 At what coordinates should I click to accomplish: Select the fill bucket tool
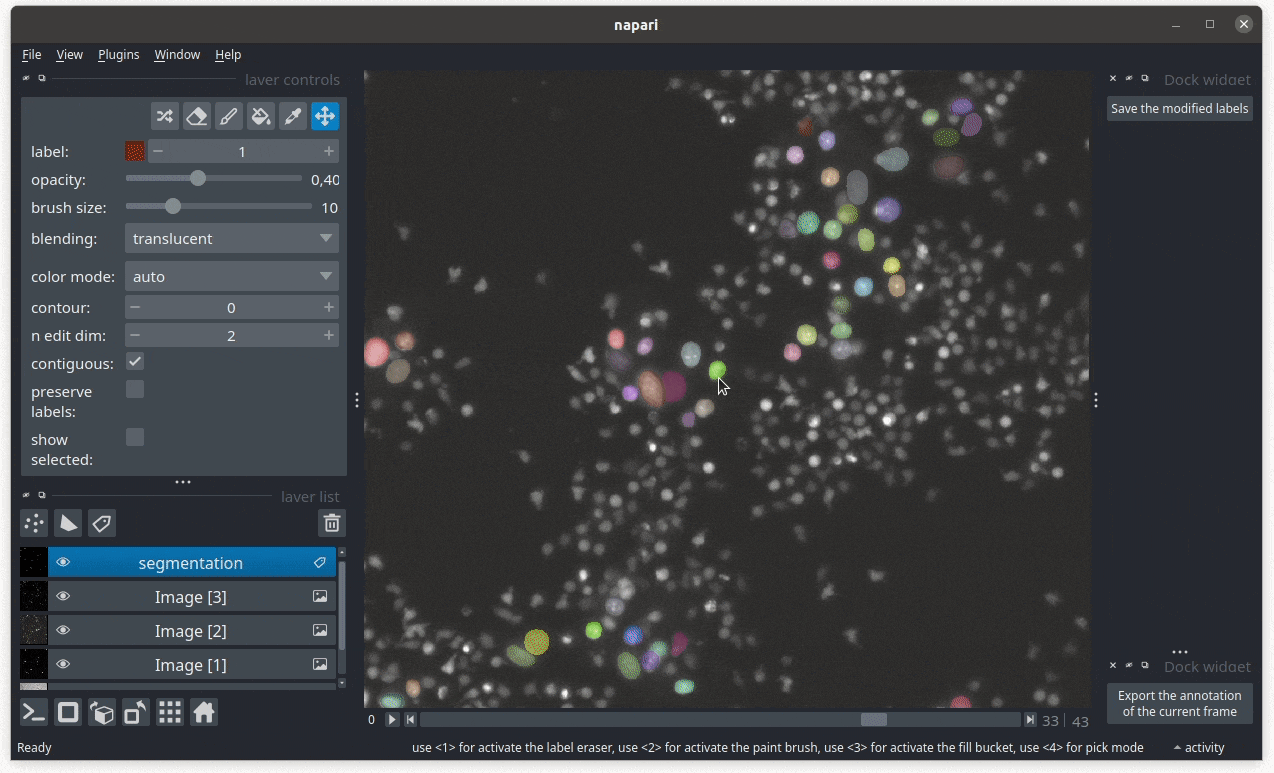(x=261, y=117)
